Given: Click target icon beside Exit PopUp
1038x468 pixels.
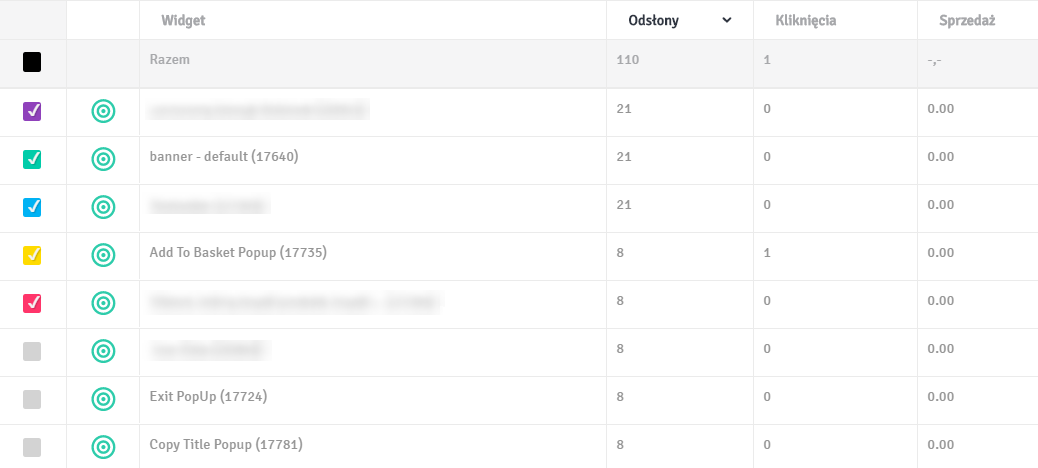Looking at the screenshot, I should (103, 399).
